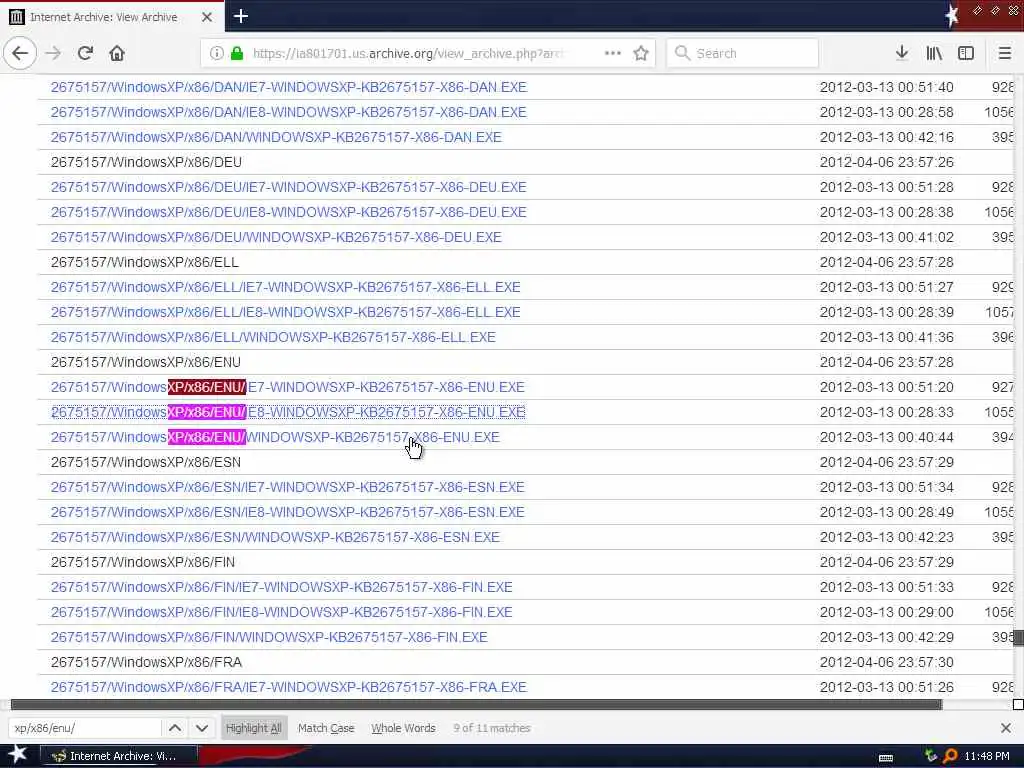
Task: Click the 2675157/WindowsXP/x86/ENU folder row text
Action: (x=146, y=362)
